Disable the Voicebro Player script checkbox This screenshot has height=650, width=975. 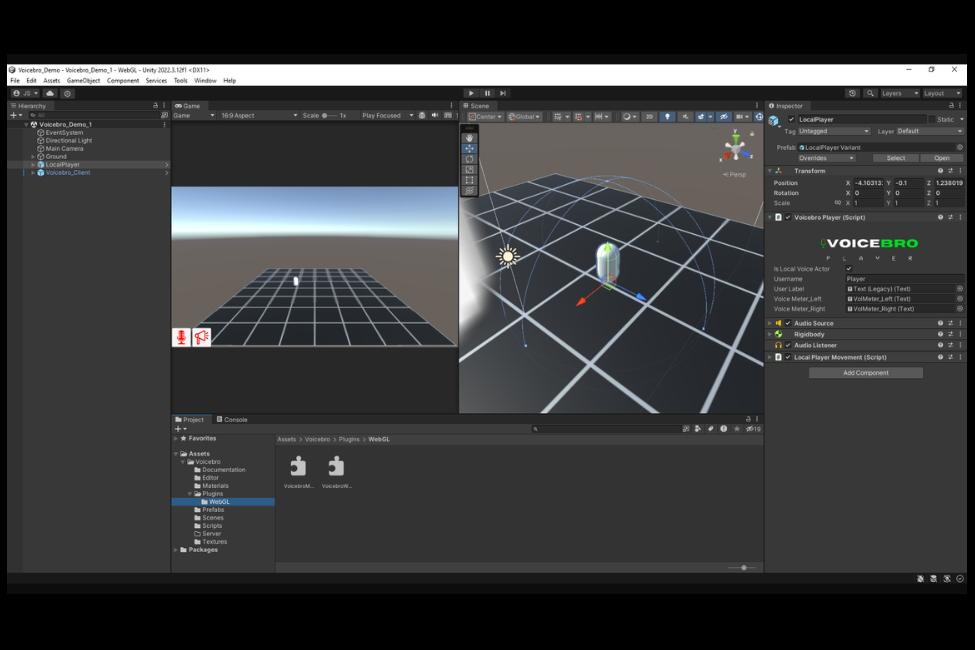(788, 218)
